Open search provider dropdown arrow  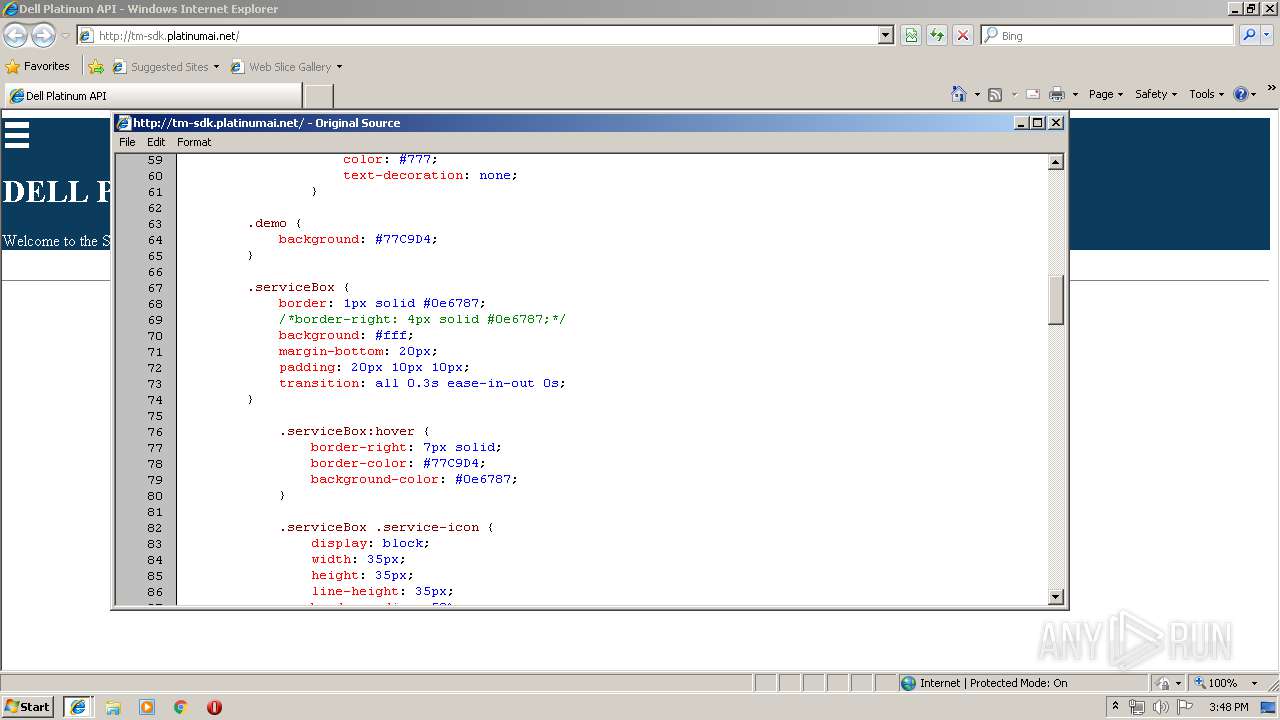1266,35
